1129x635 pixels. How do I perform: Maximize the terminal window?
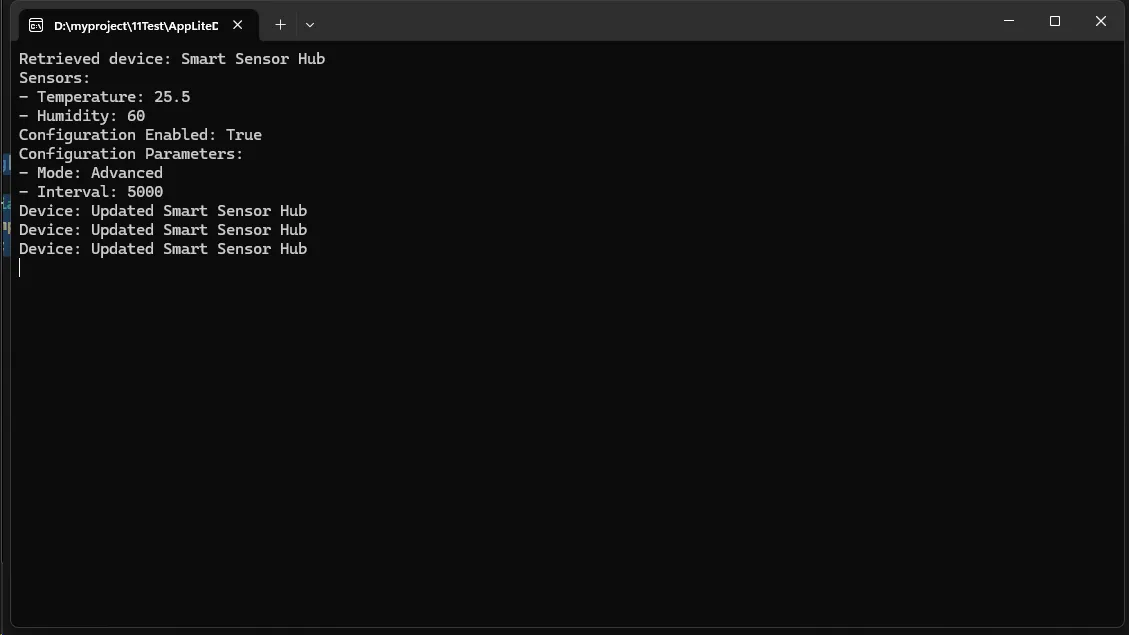click(x=1055, y=21)
